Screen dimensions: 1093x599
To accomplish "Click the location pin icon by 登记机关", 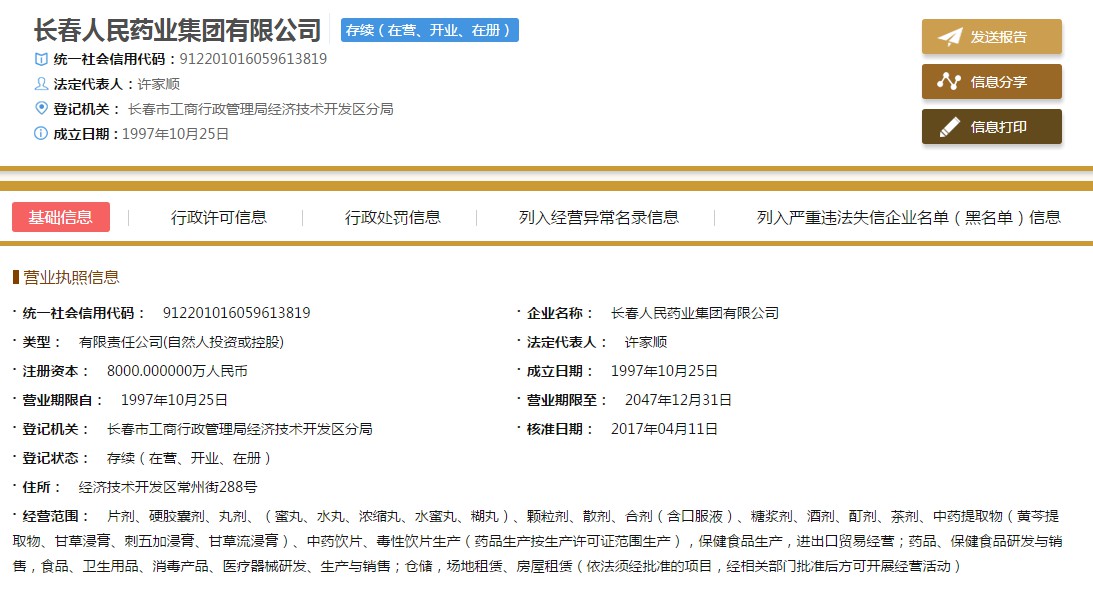I will [41, 108].
